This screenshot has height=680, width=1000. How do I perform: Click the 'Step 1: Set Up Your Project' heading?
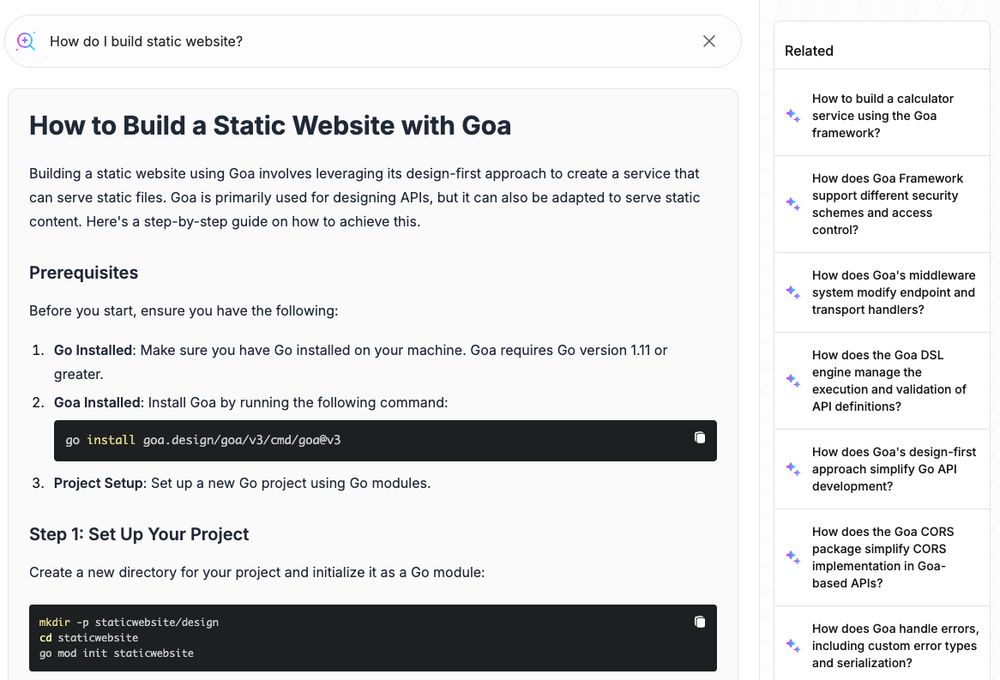(x=139, y=535)
